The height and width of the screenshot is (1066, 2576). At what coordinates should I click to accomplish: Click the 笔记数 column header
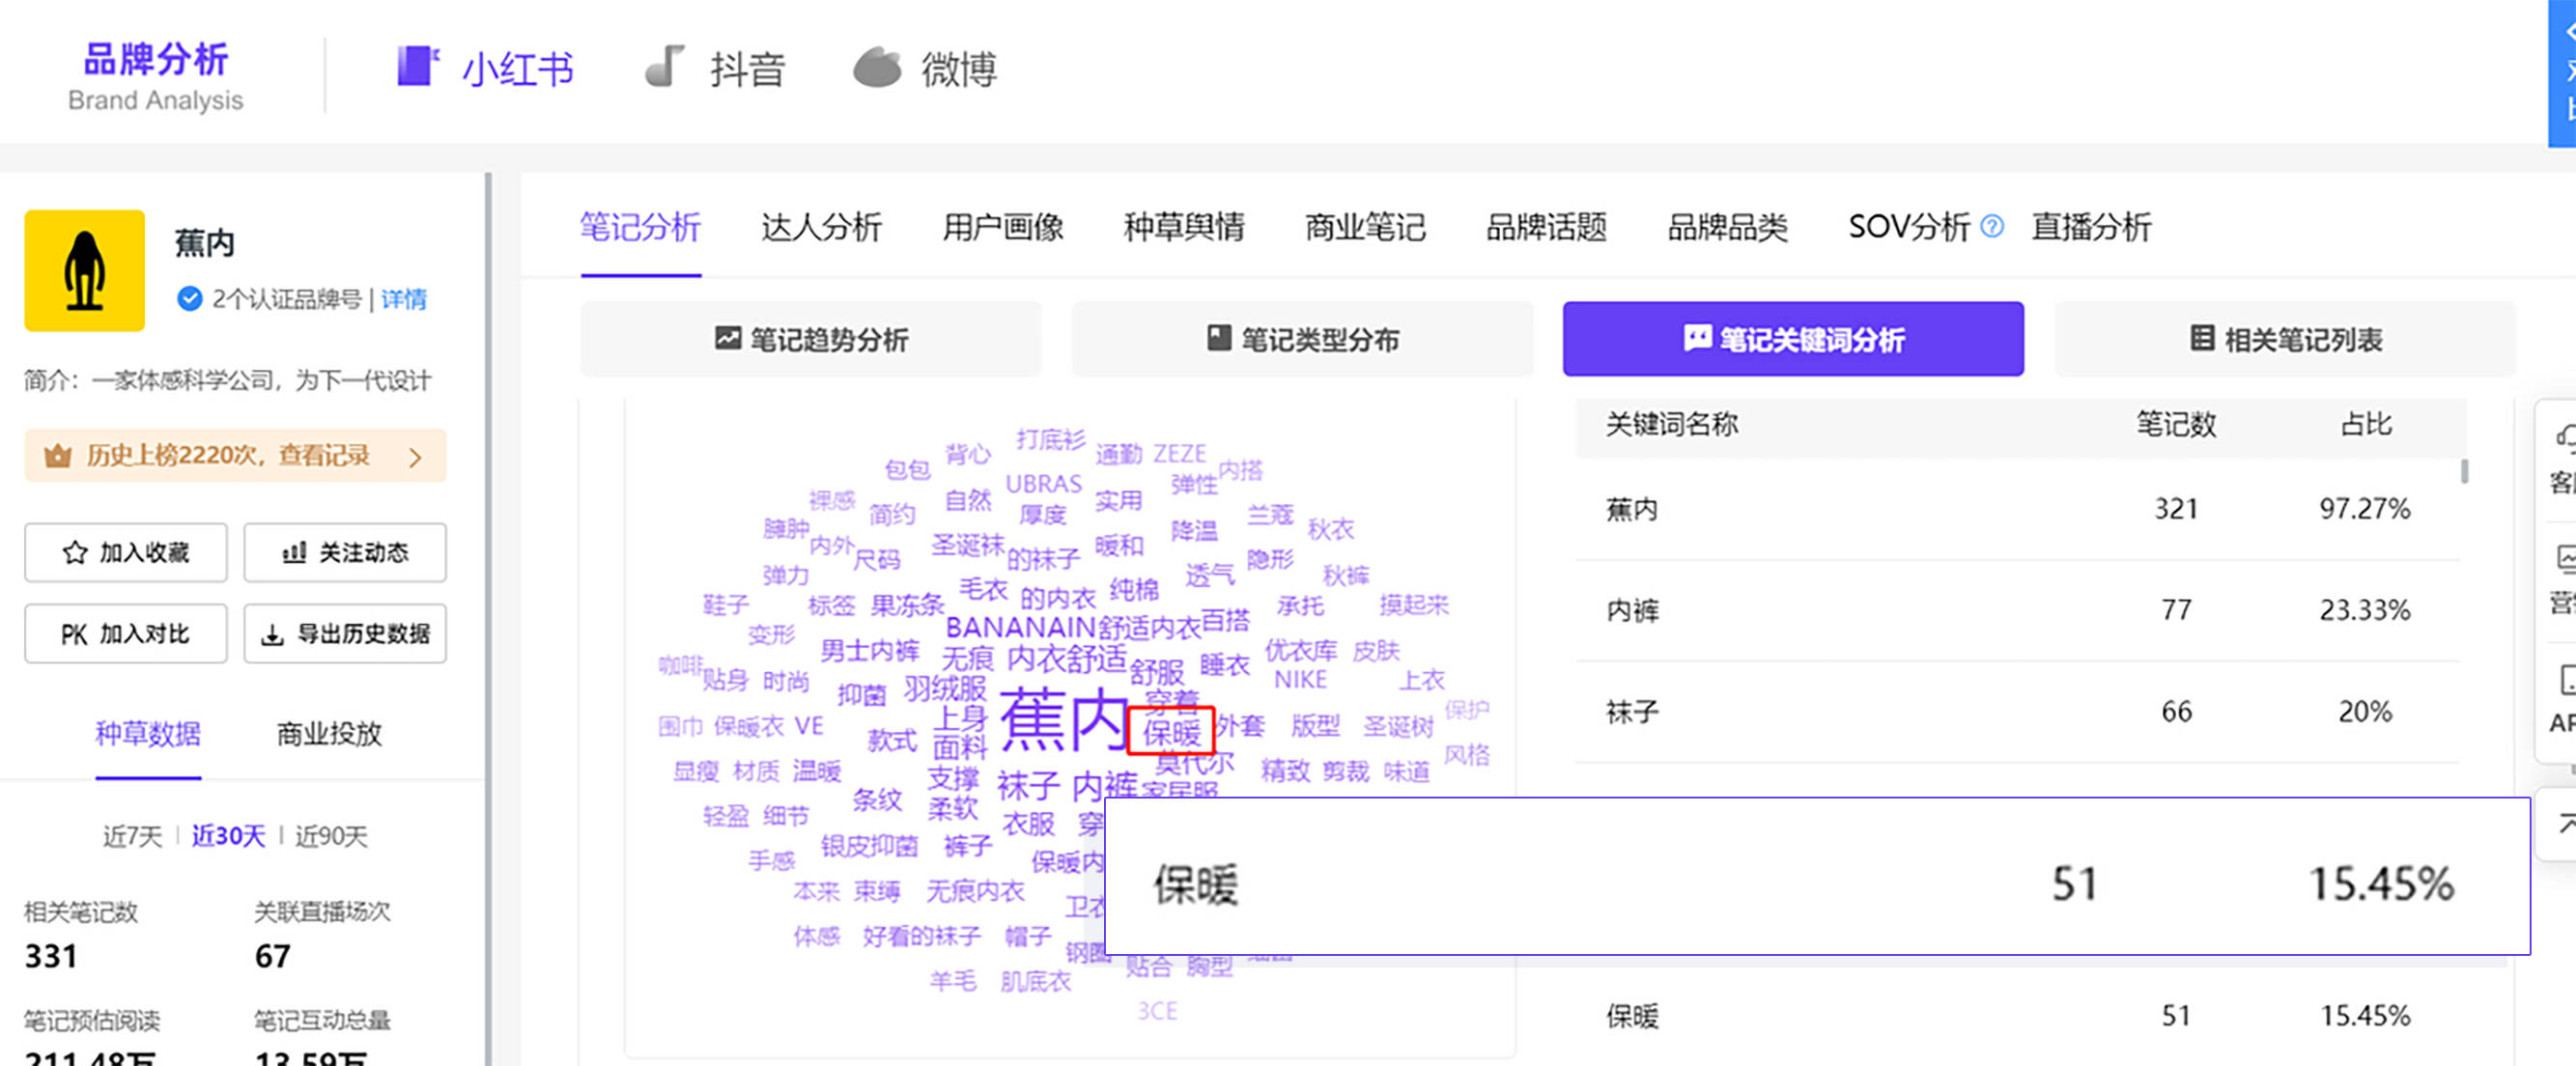[2175, 424]
